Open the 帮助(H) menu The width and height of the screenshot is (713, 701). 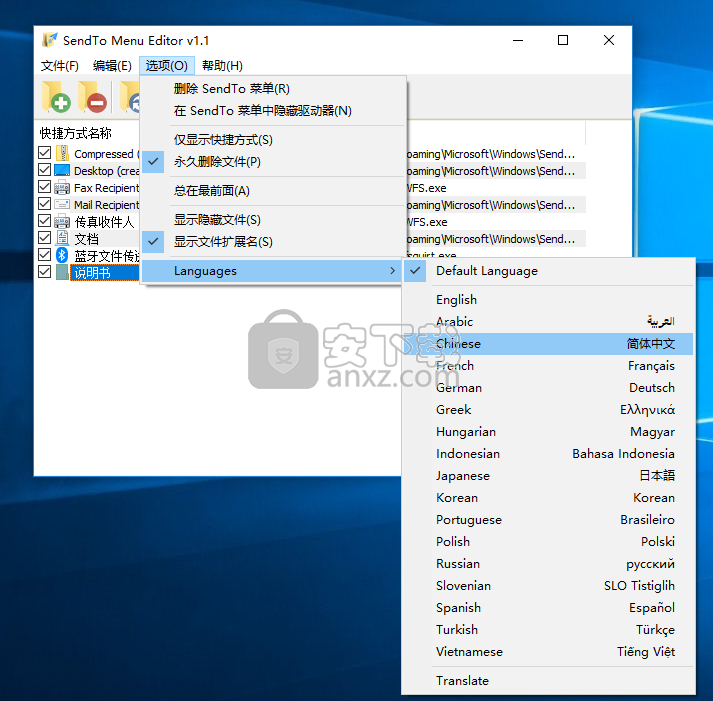pos(222,65)
